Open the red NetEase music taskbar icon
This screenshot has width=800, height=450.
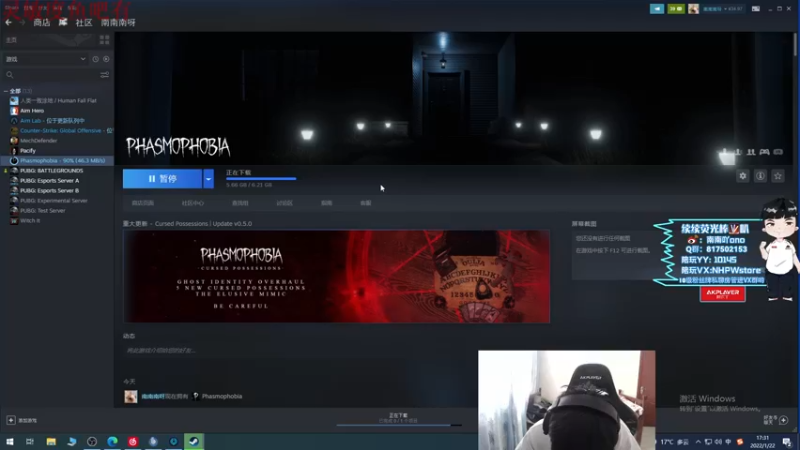pos(133,442)
